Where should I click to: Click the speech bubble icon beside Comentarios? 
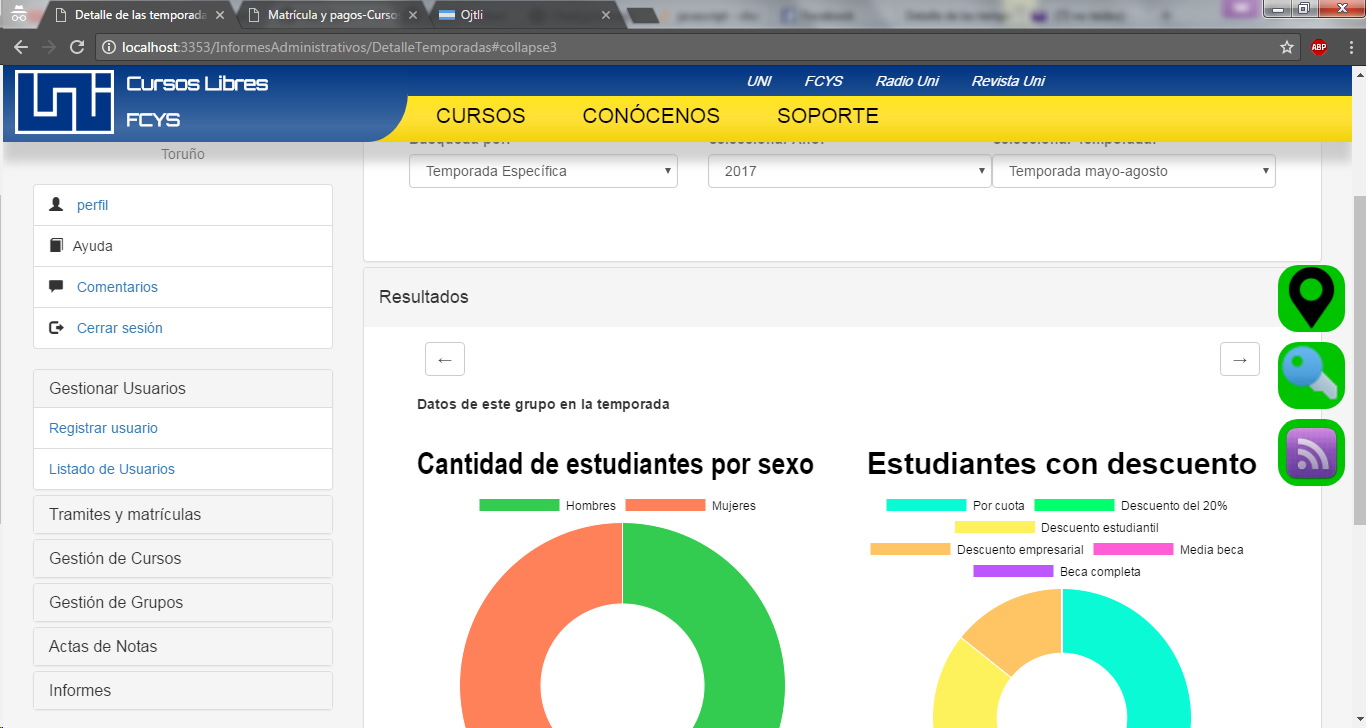tap(57, 286)
